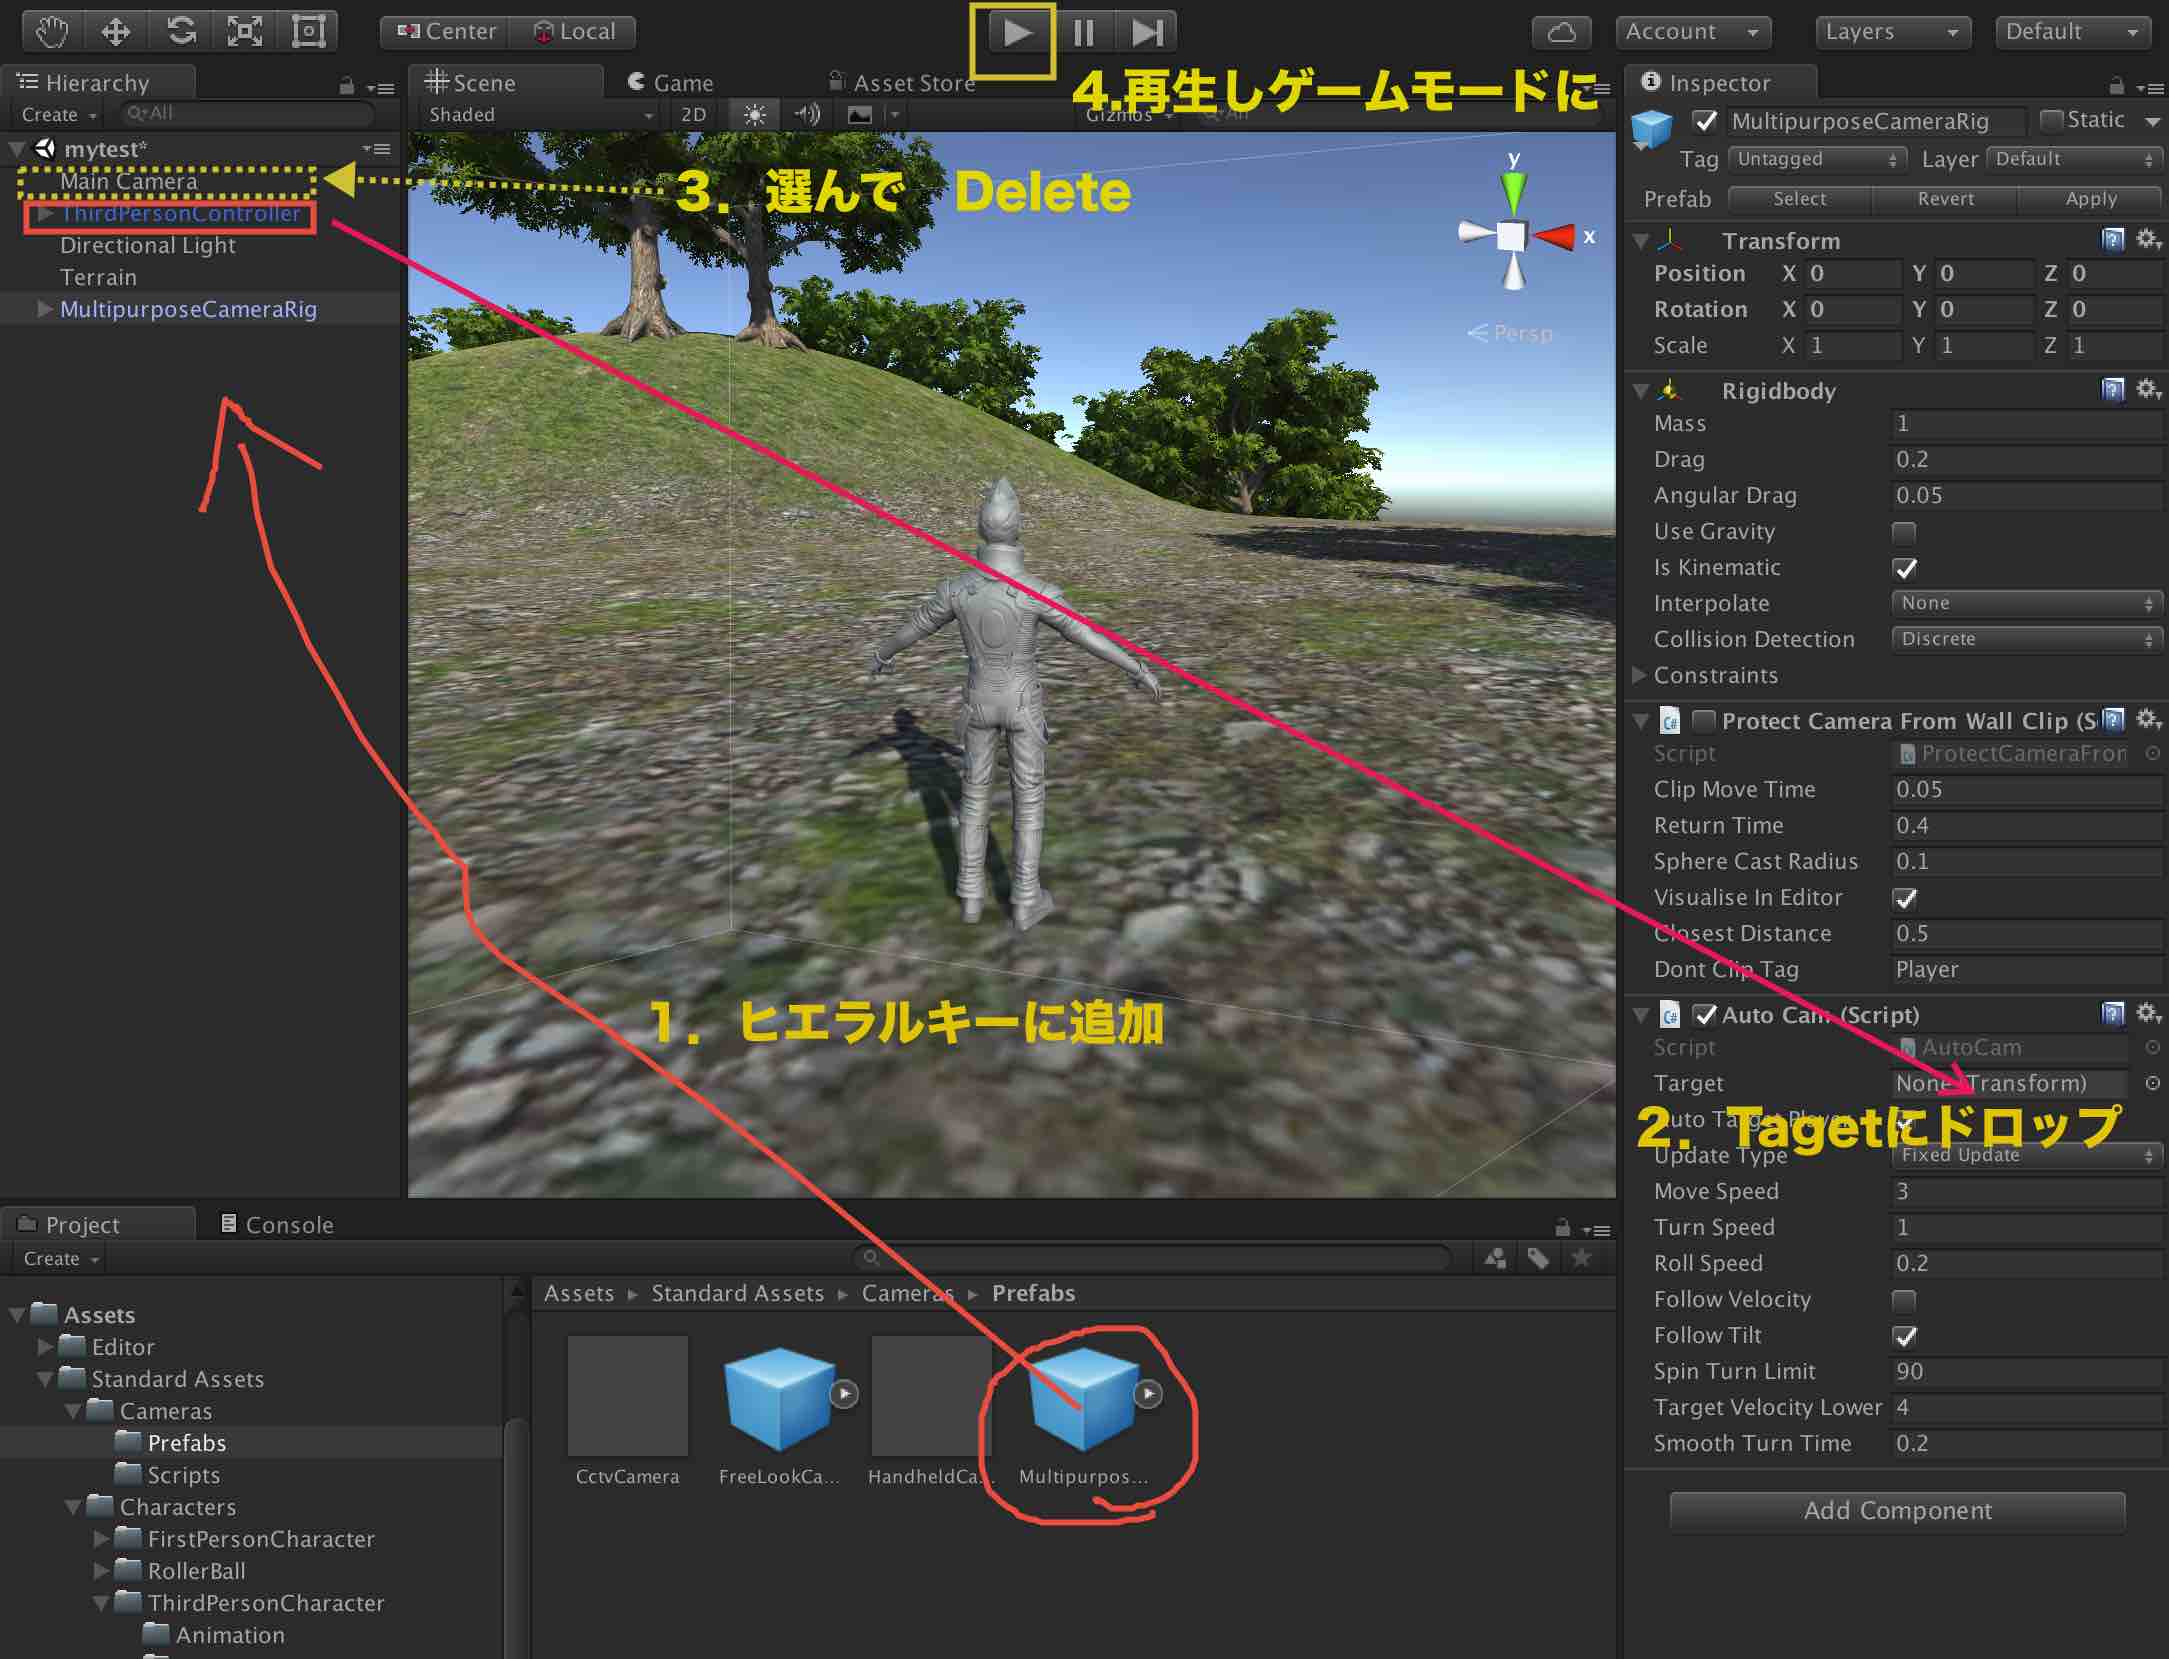
Task: Select the FreeLookCameraRig prefab thumbnail
Action: pyautogui.click(x=780, y=1397)
